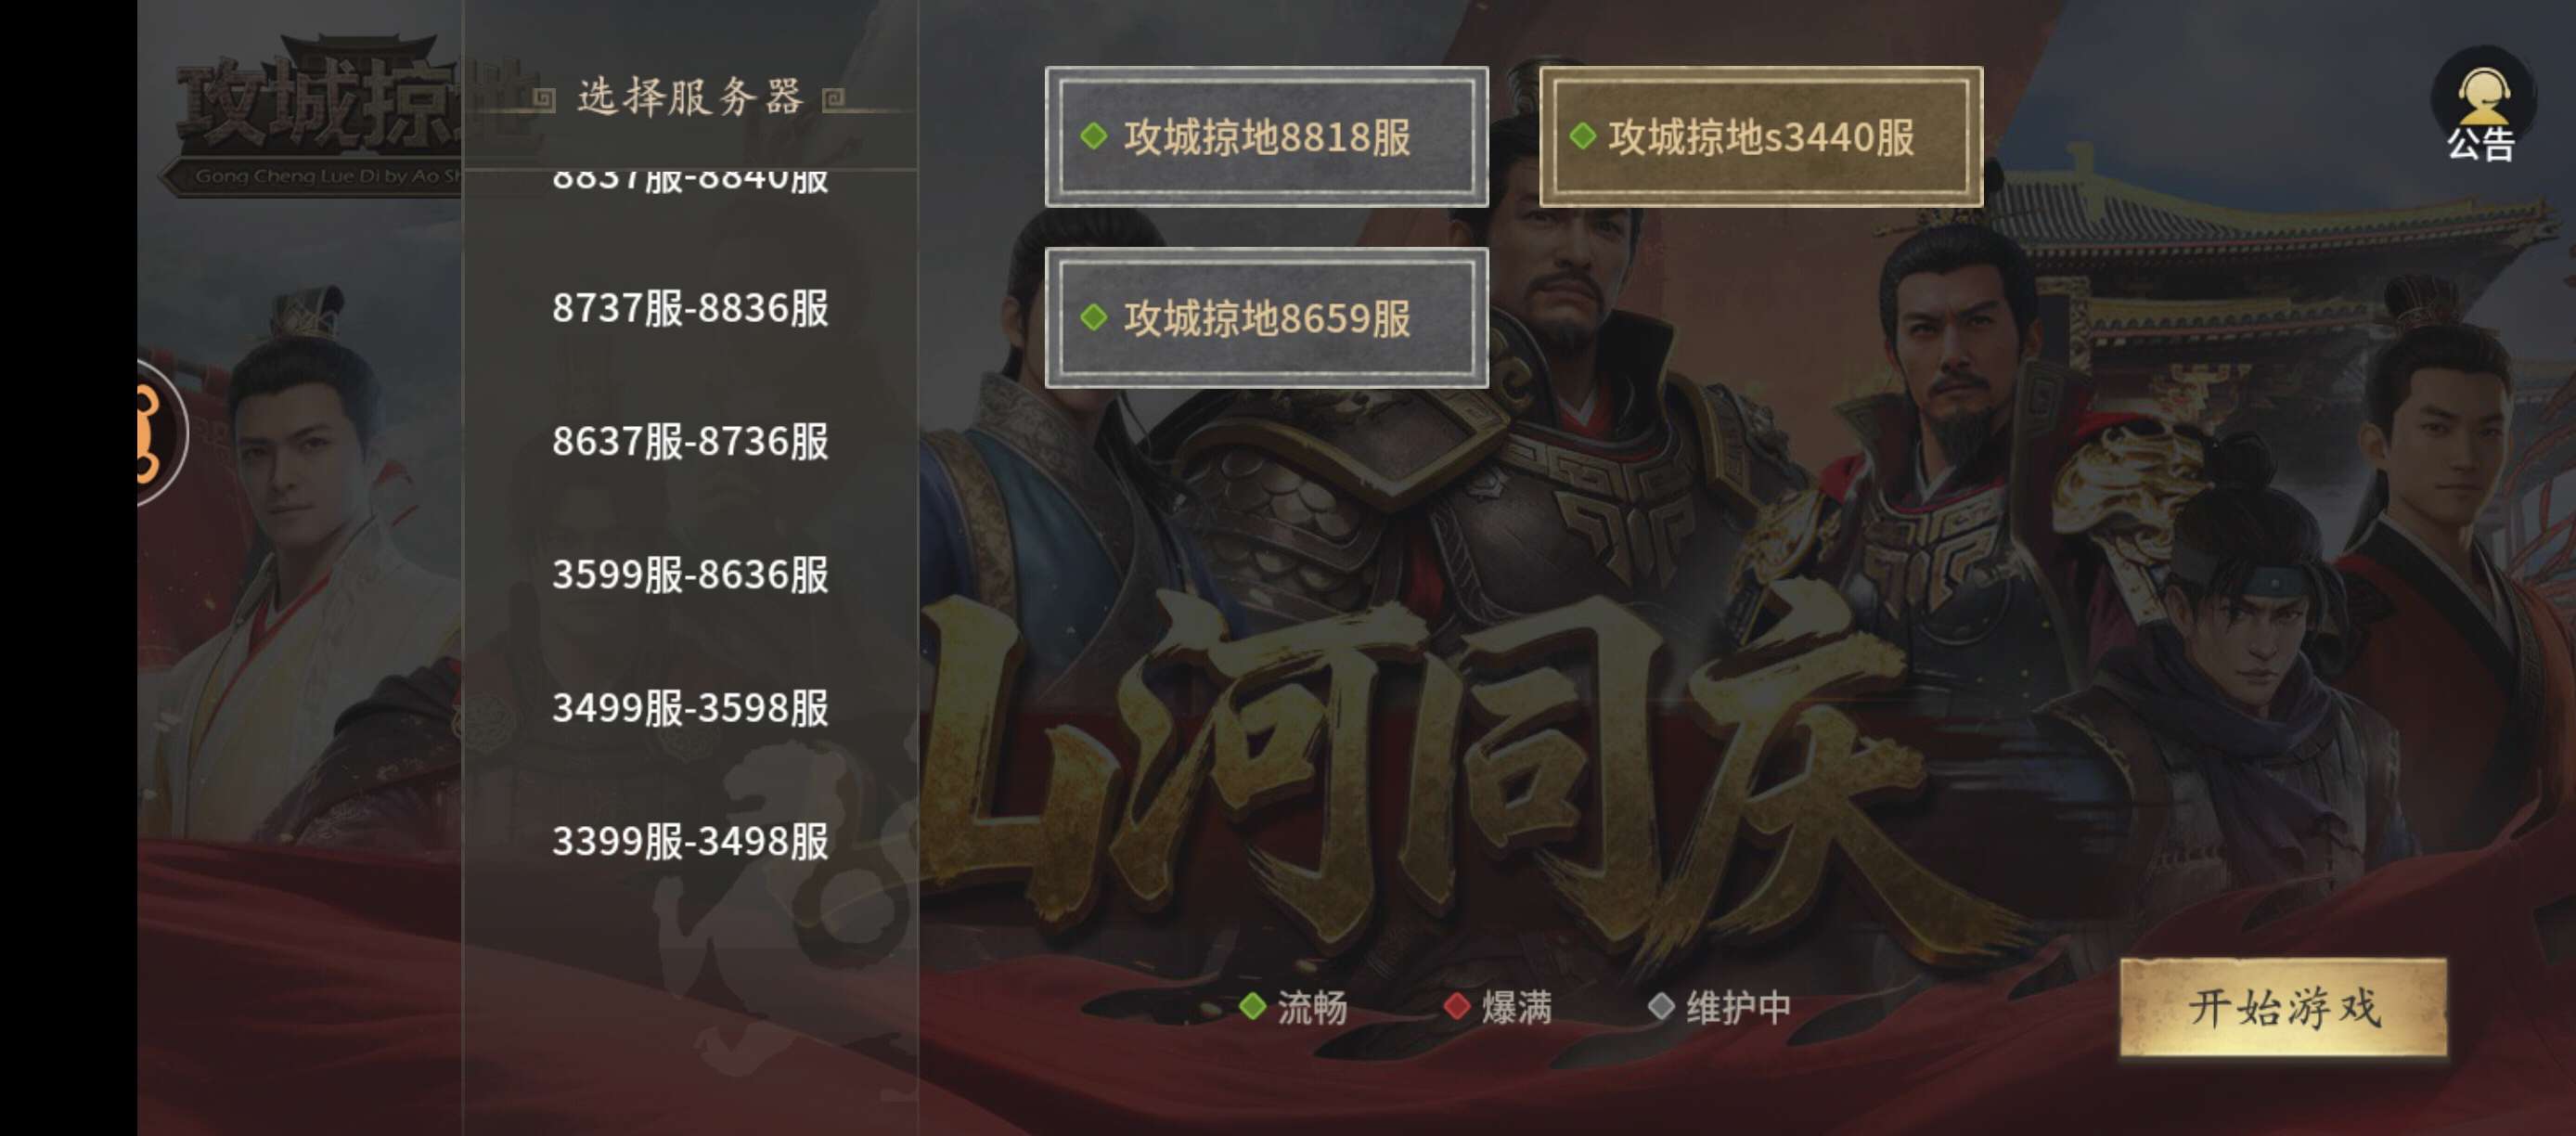The height and width of the screenshot is (1136, 2576).
Task: Select server 攻城掠地8659服
Action: click(1266, 318)
